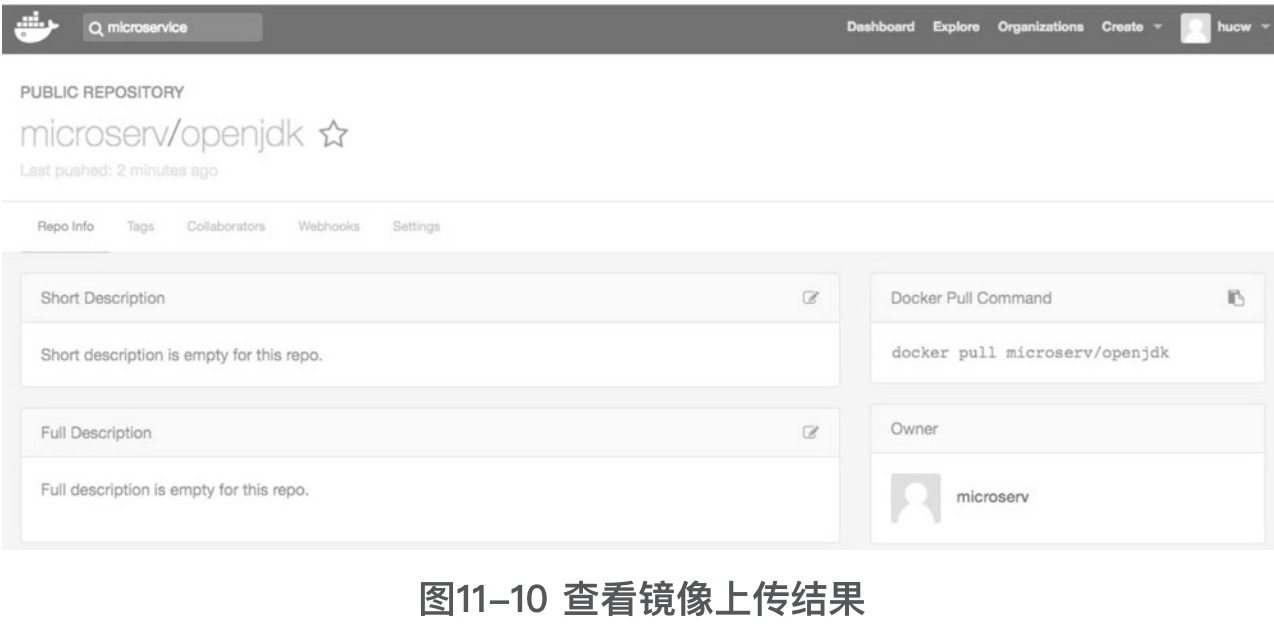
Task: Click the Short Description heading
Action: tap(103, 298)
